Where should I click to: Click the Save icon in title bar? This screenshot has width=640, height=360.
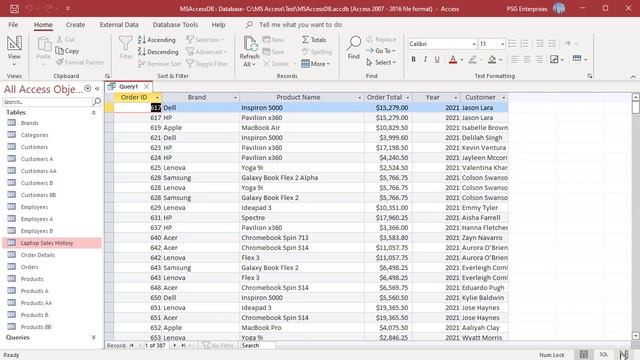coord(14,9)
